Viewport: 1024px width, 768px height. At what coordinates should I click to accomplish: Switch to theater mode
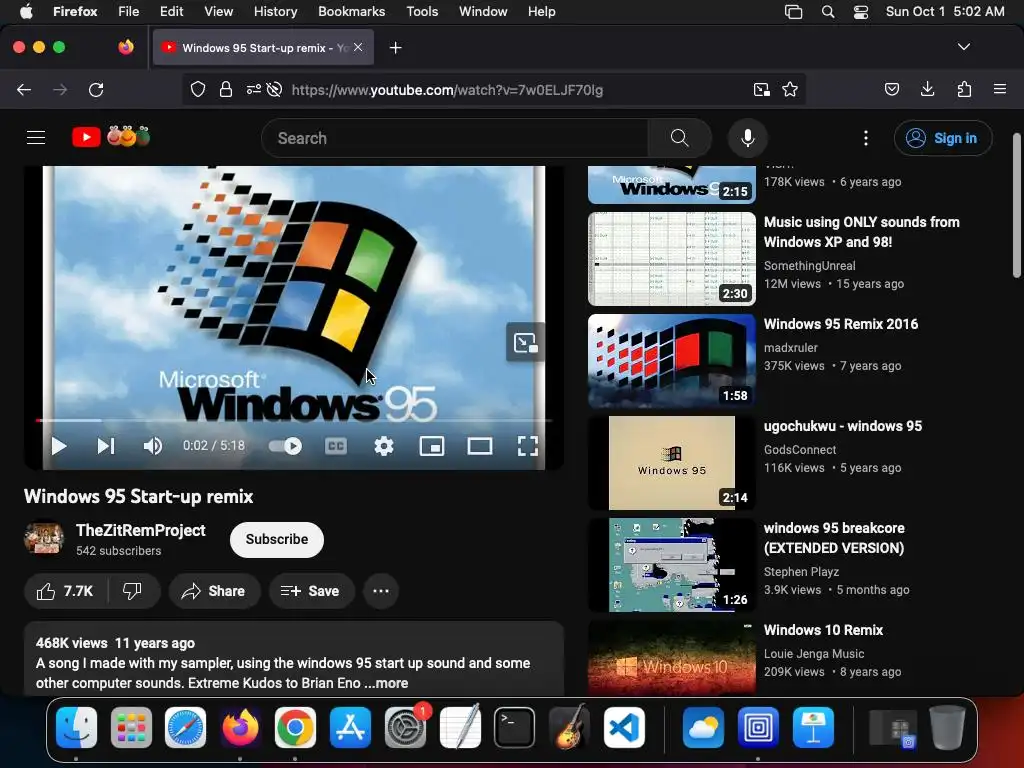click(x=480, y=446)
